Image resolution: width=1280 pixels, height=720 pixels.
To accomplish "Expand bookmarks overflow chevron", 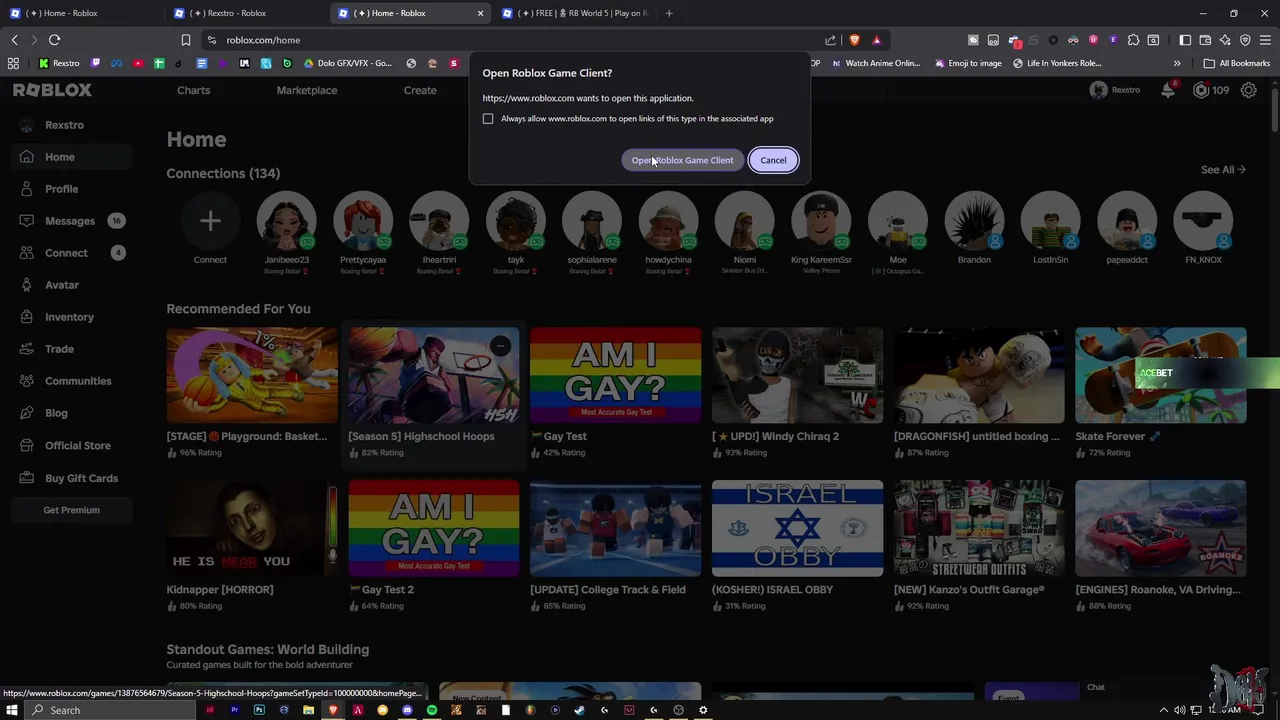I will point(1177,63).
